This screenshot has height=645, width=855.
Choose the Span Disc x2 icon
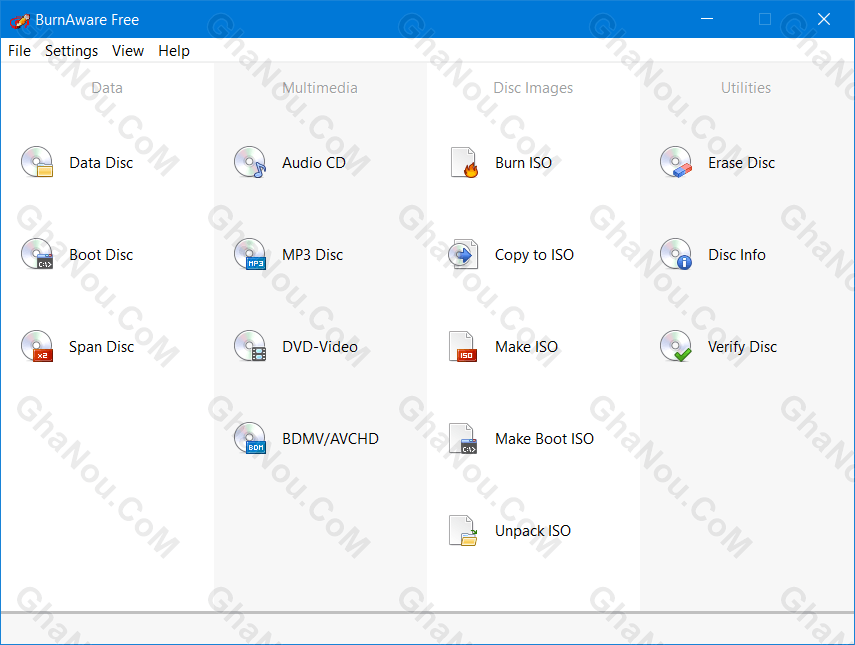pos(37,347)
